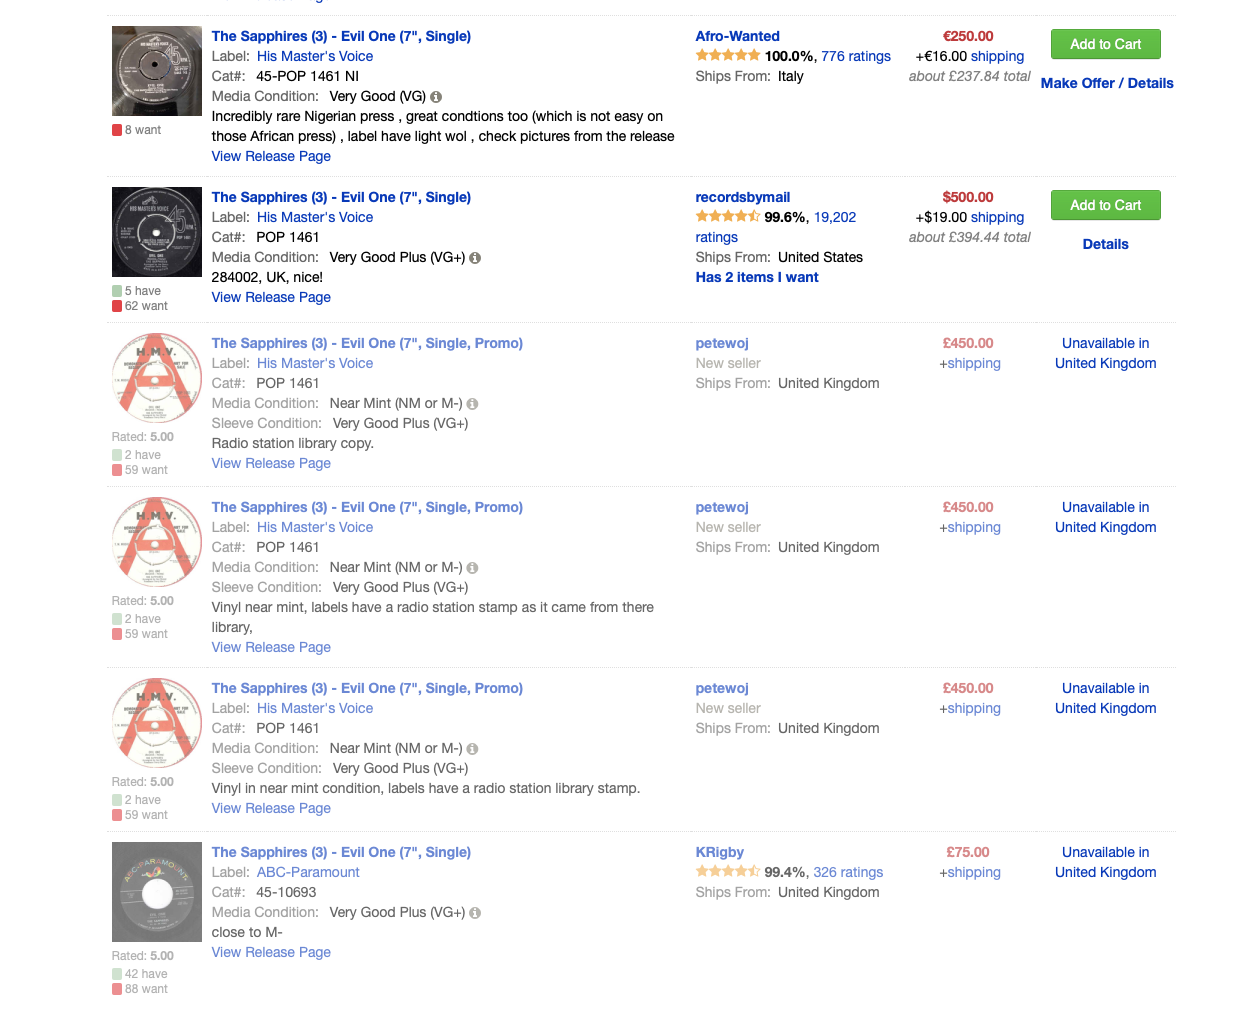Click red want icon showing 62 want

coord(117,306)
